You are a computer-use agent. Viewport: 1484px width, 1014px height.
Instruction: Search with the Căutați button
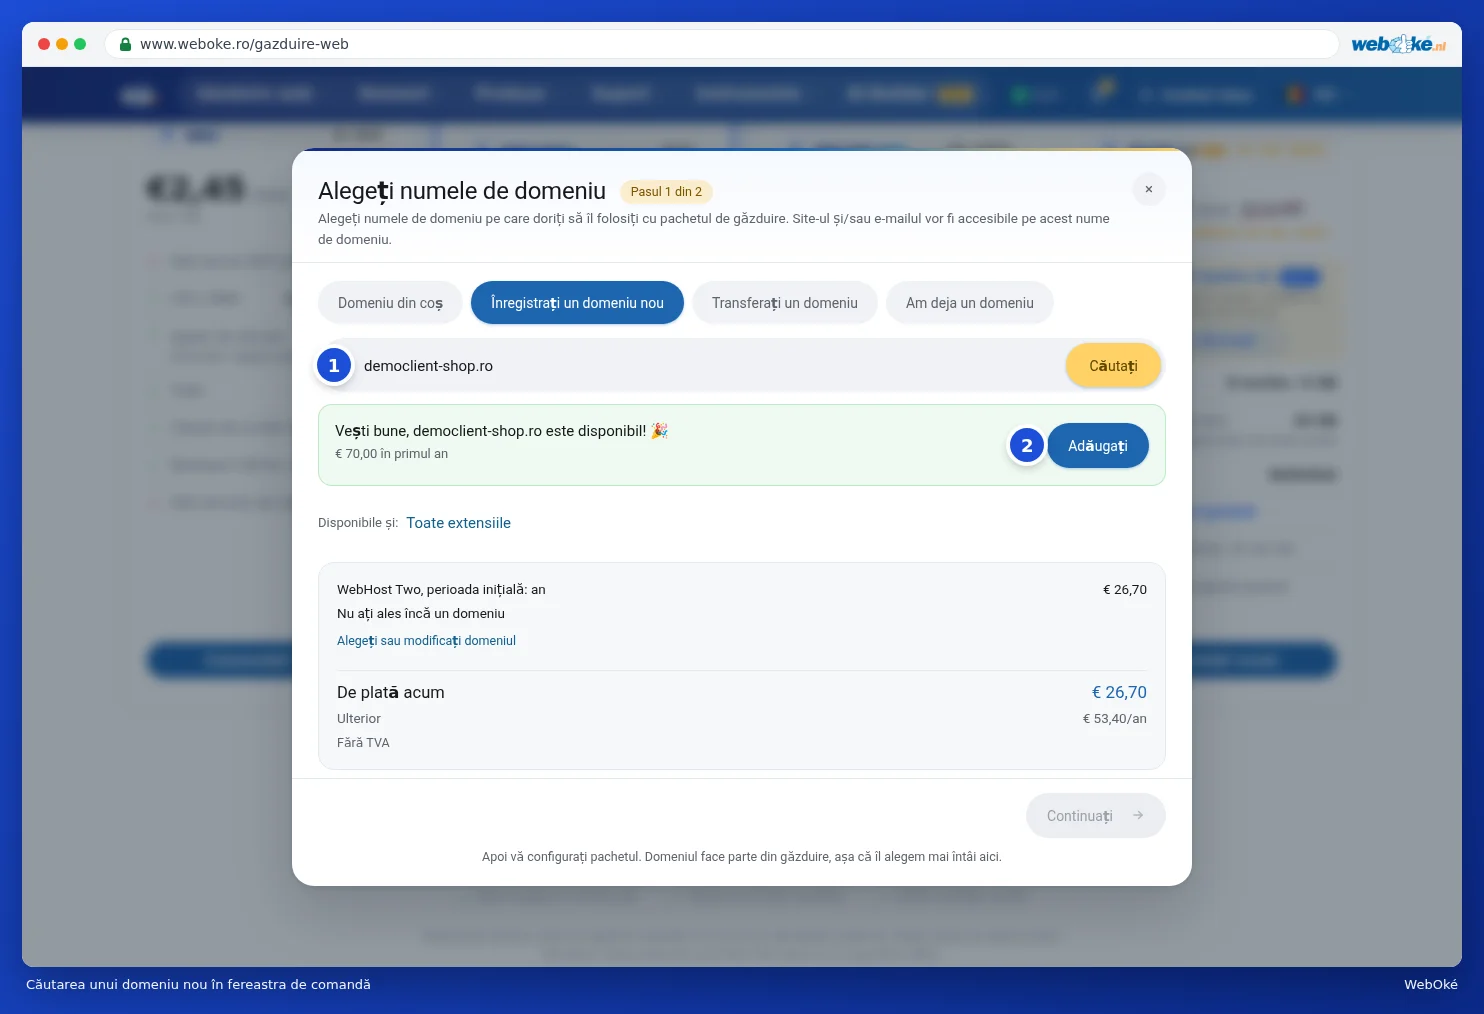tap(1113, 366)
